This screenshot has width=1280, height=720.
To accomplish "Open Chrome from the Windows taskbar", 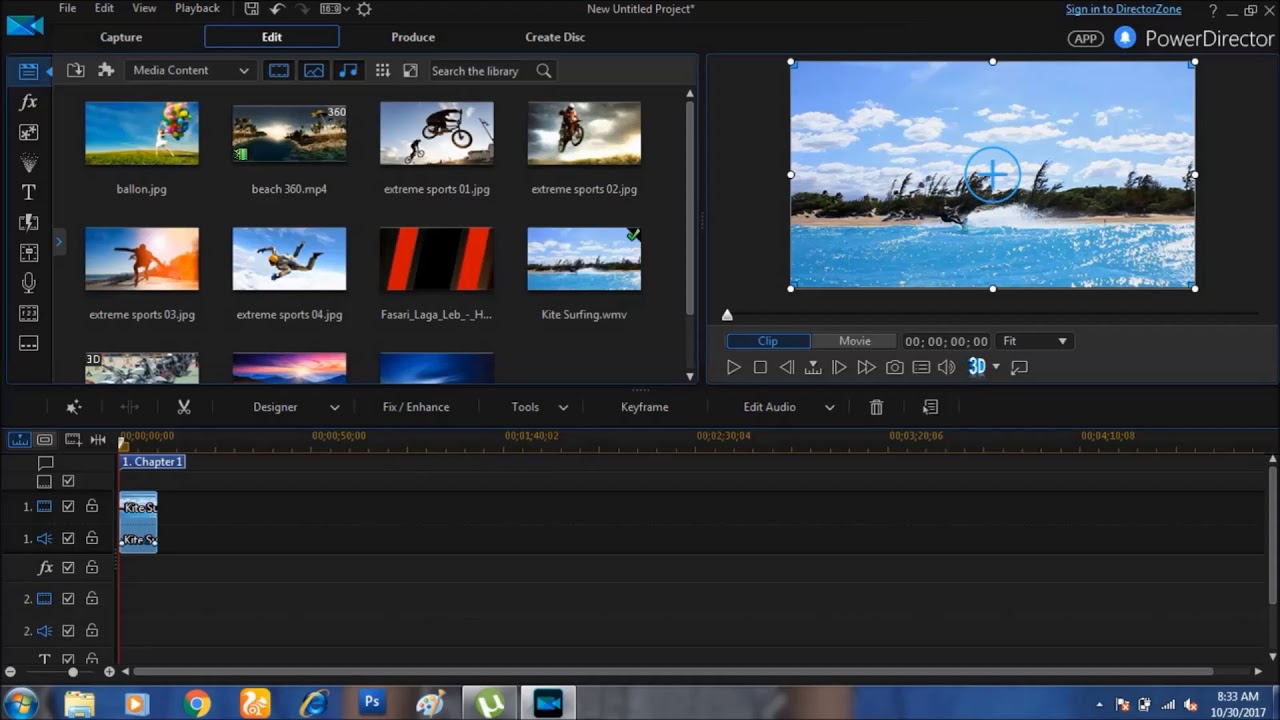I will (197, 704).
